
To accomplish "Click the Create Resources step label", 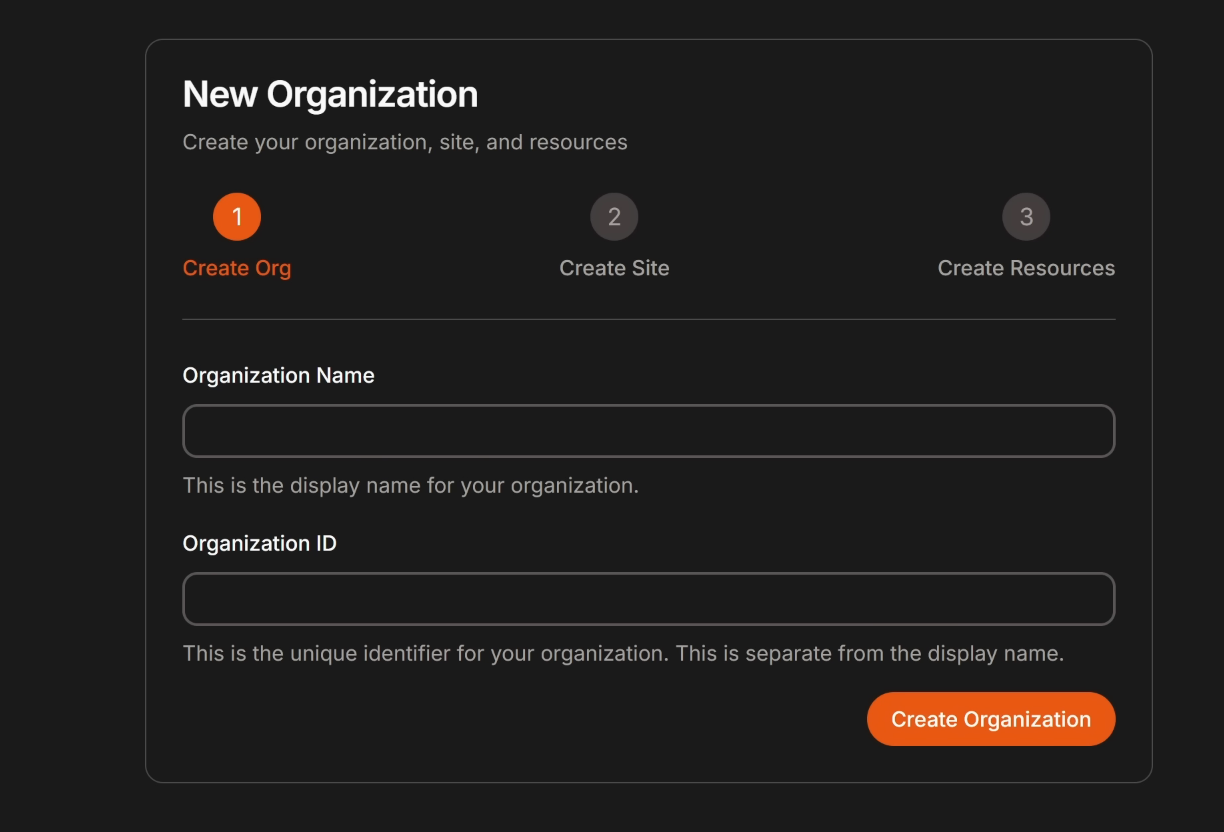I will [1026, 268].
